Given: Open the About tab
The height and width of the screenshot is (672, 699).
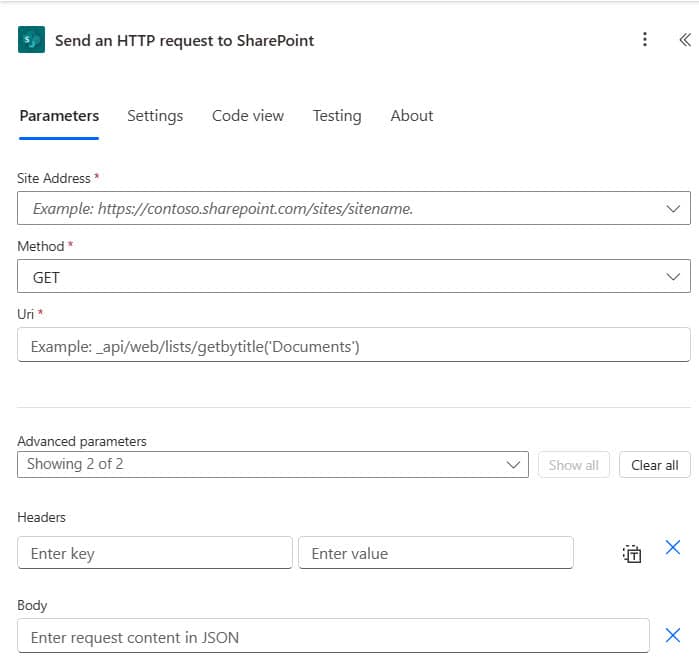Looking at the screenshot, I should 412,116.
